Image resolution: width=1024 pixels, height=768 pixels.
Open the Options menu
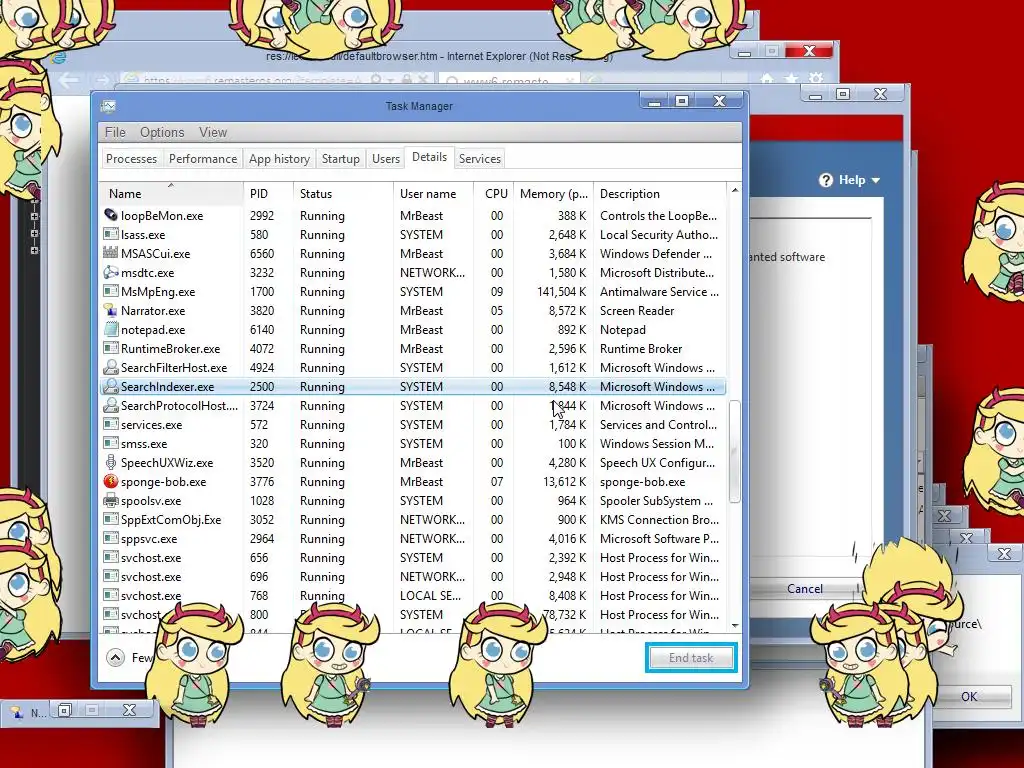[162, 132]
